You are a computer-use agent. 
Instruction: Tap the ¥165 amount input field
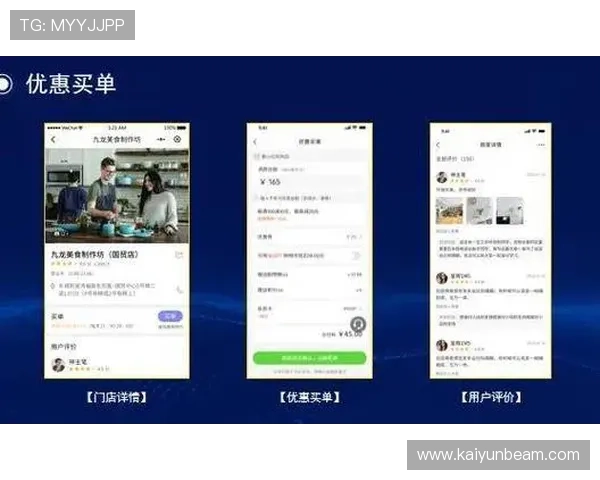tap(310, 182)
